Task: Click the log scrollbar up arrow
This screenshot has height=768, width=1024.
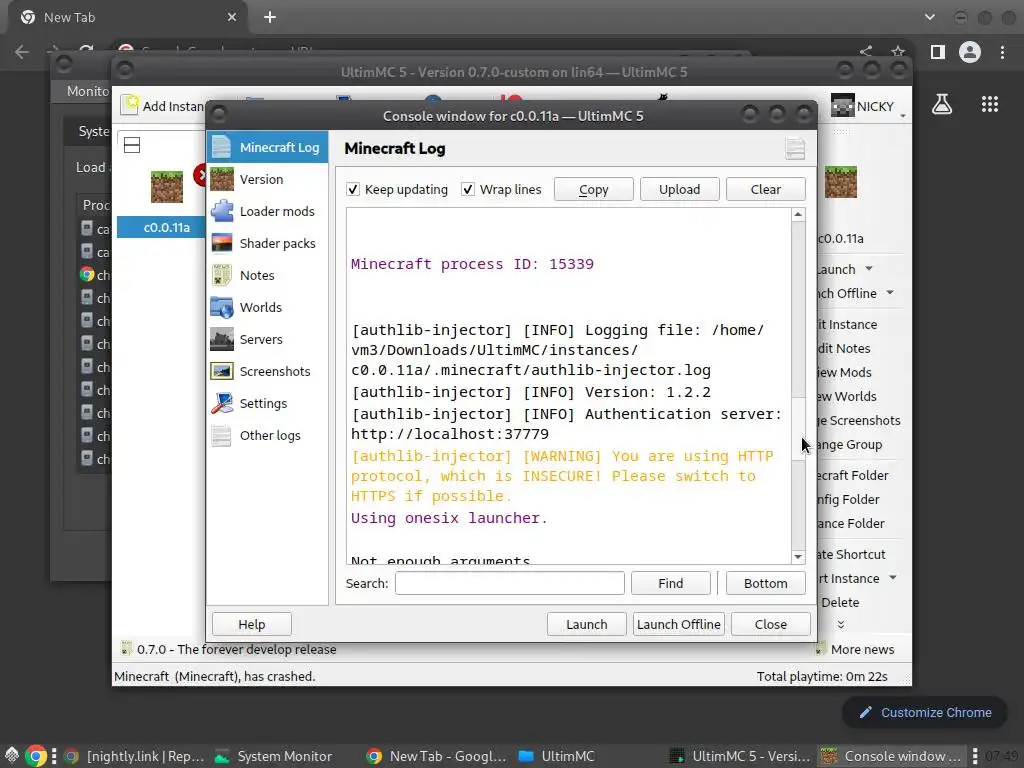Action: (798, 215)
